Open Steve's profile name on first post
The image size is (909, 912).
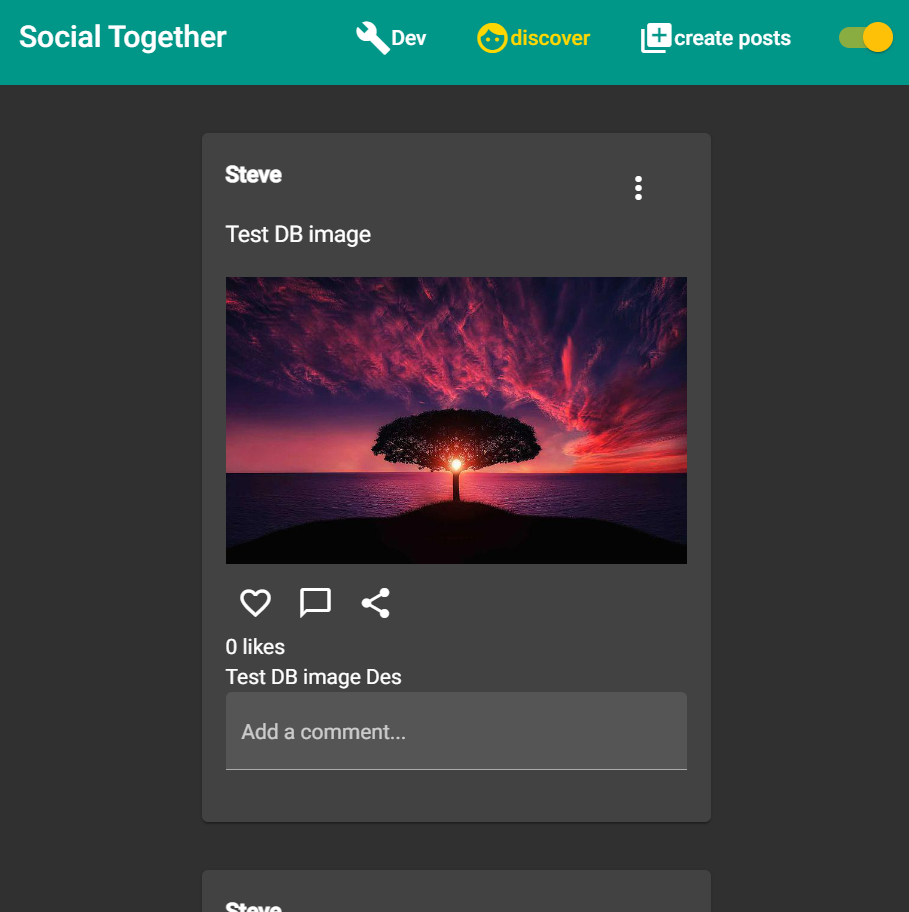(x=254, y=175)
